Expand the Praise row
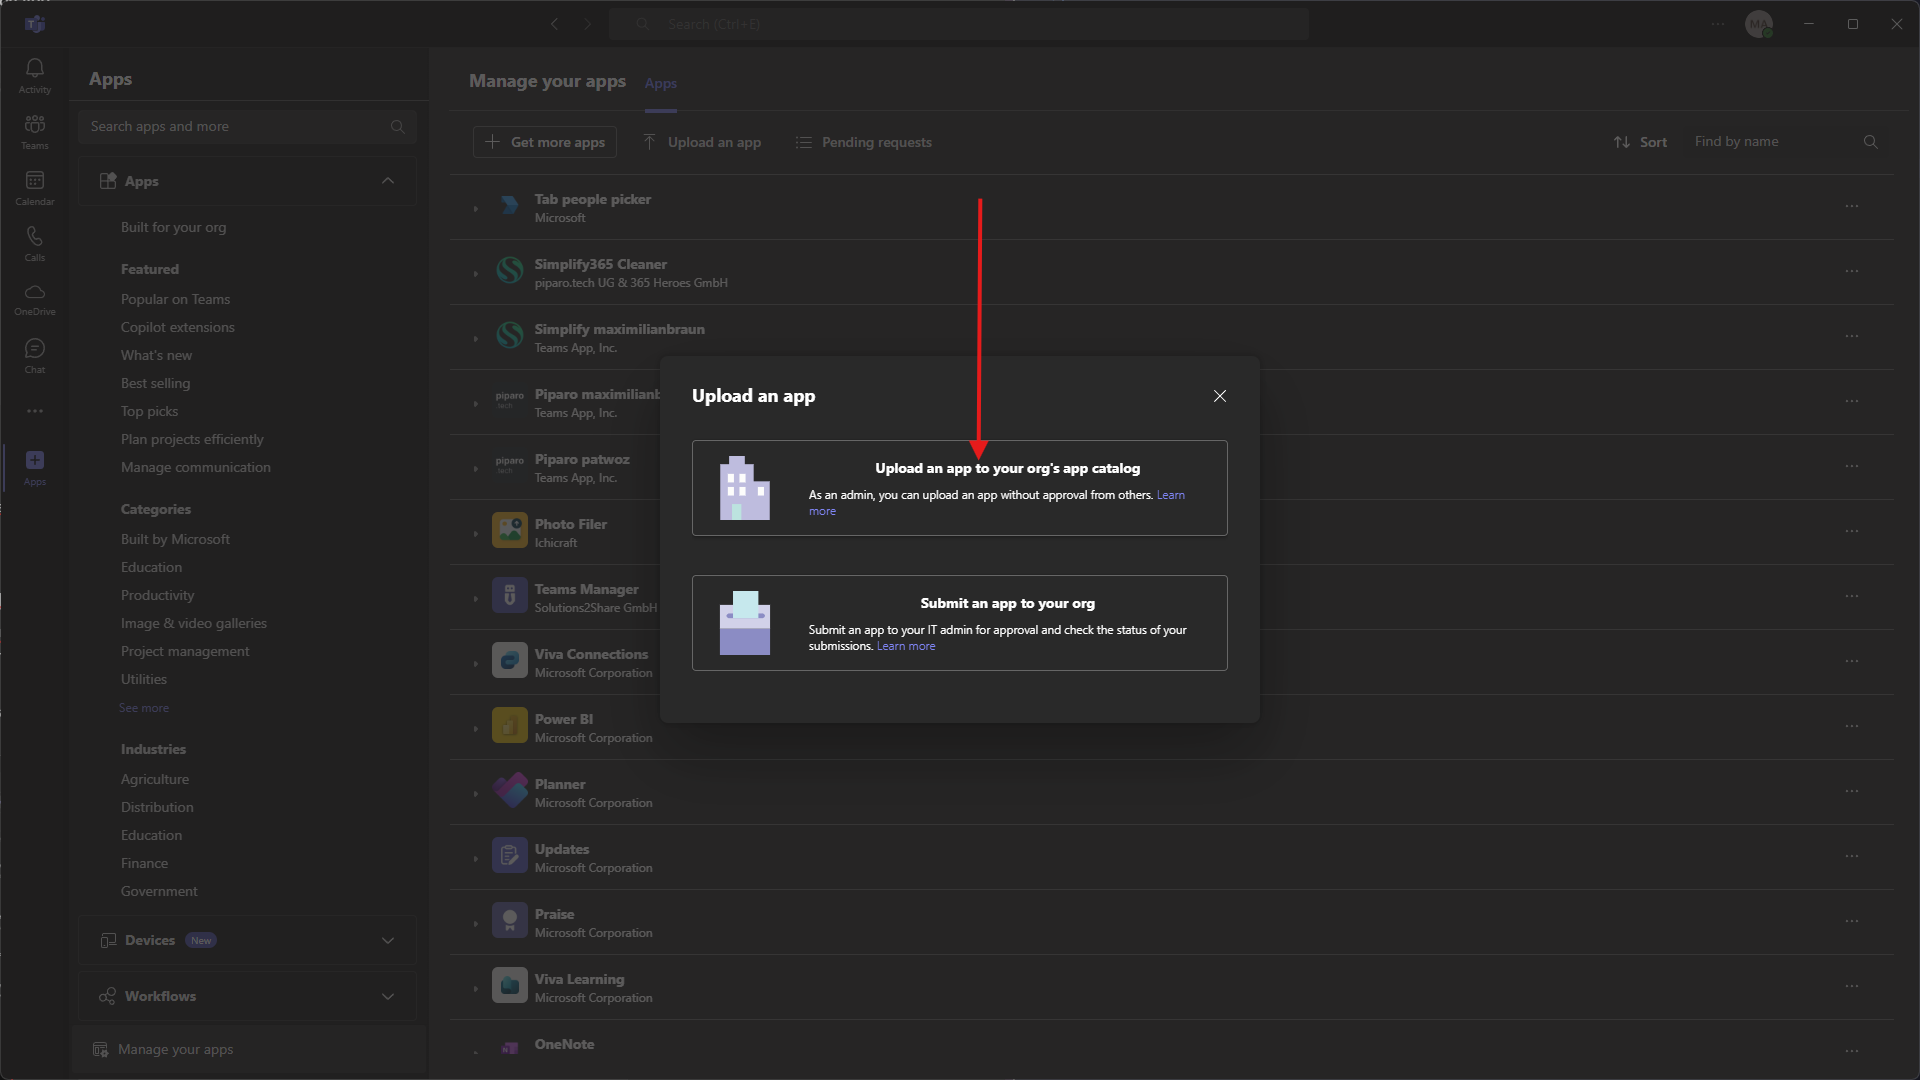This screenshot has width=1920, height=1080. tap(476, 924)
